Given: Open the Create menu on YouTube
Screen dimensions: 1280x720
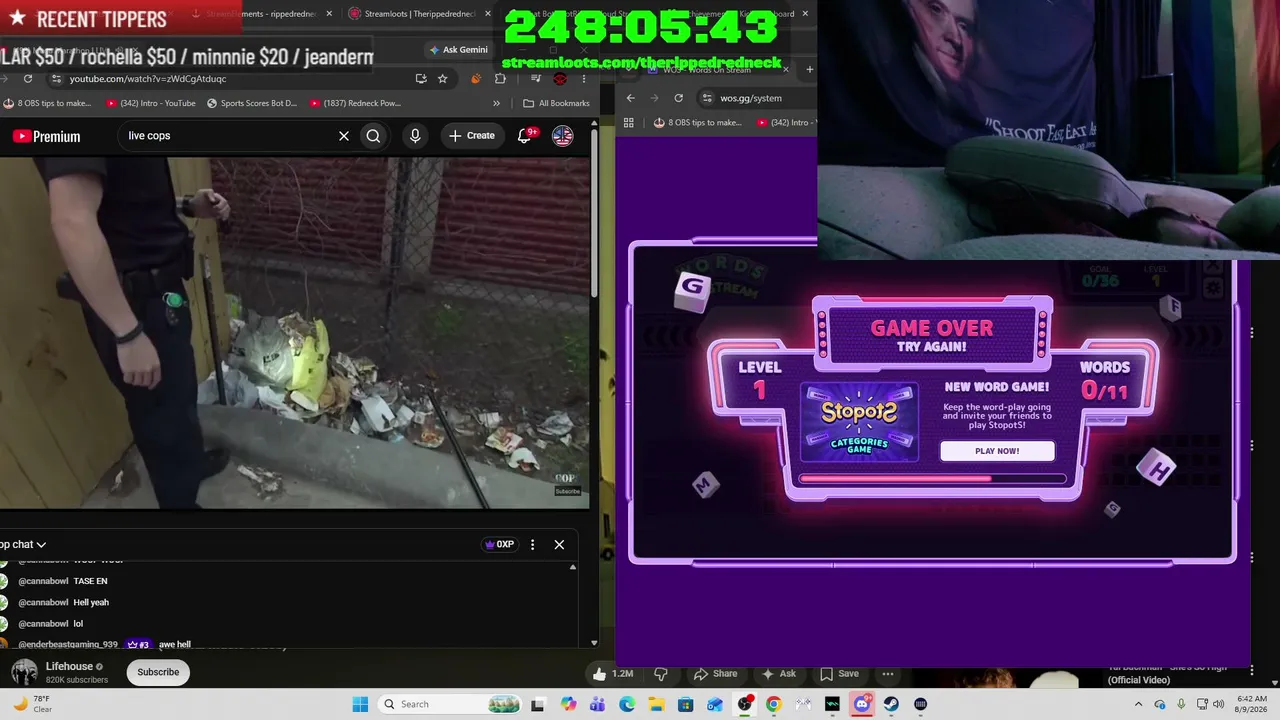Looking at the screenshot, I should point(471,136).
